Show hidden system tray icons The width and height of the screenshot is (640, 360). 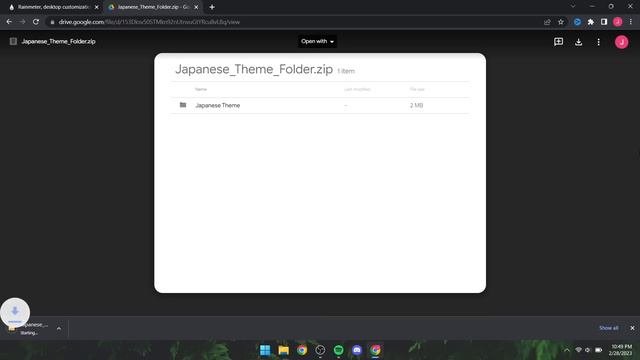tap(567, 350)
